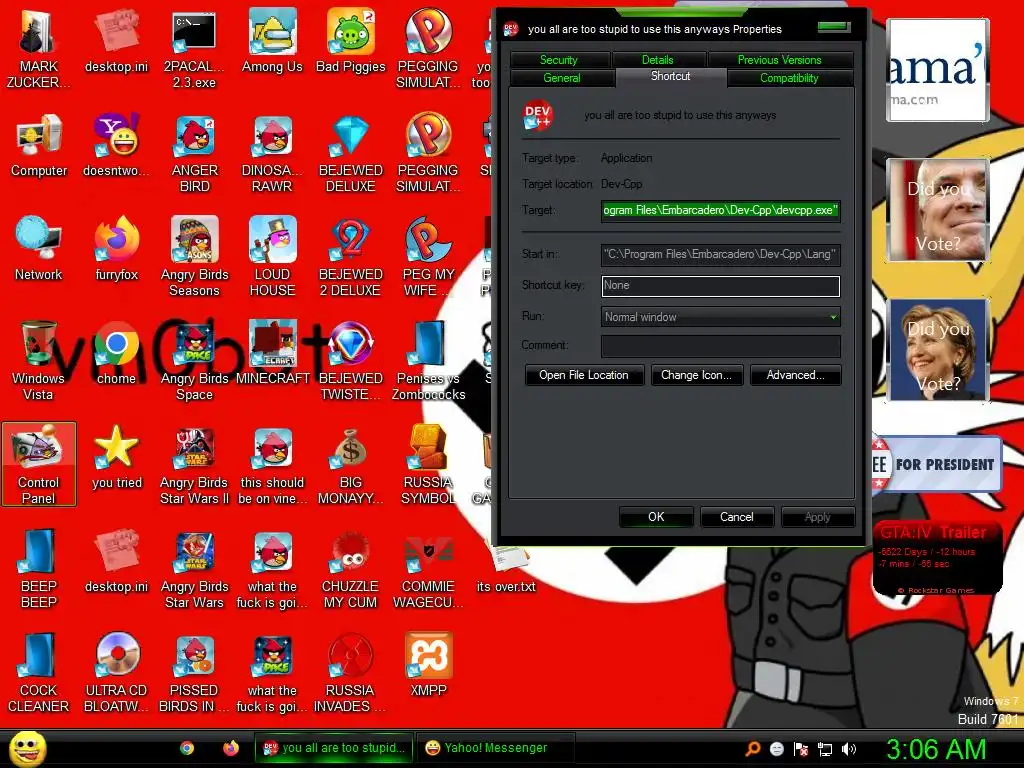Click the magnifier tray icon

753,749
